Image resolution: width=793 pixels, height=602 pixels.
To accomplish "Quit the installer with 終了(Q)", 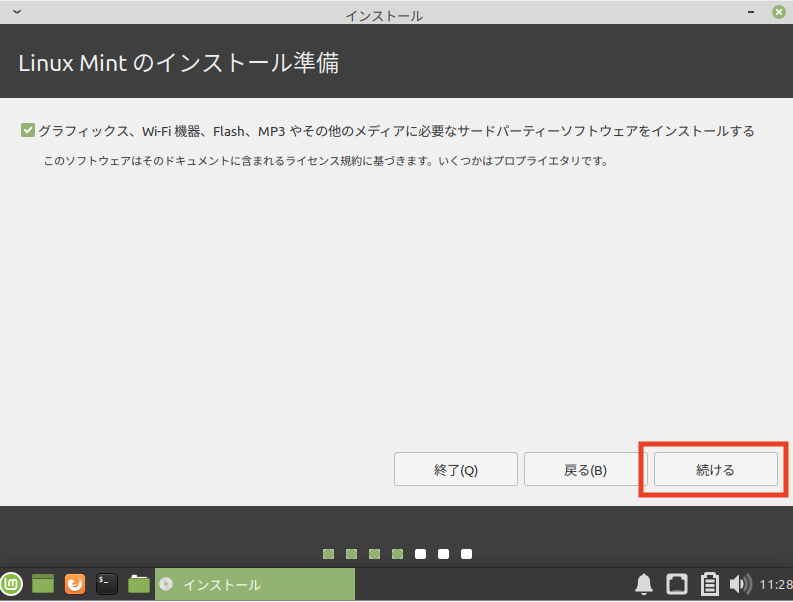I will click(x=456, y=469).
